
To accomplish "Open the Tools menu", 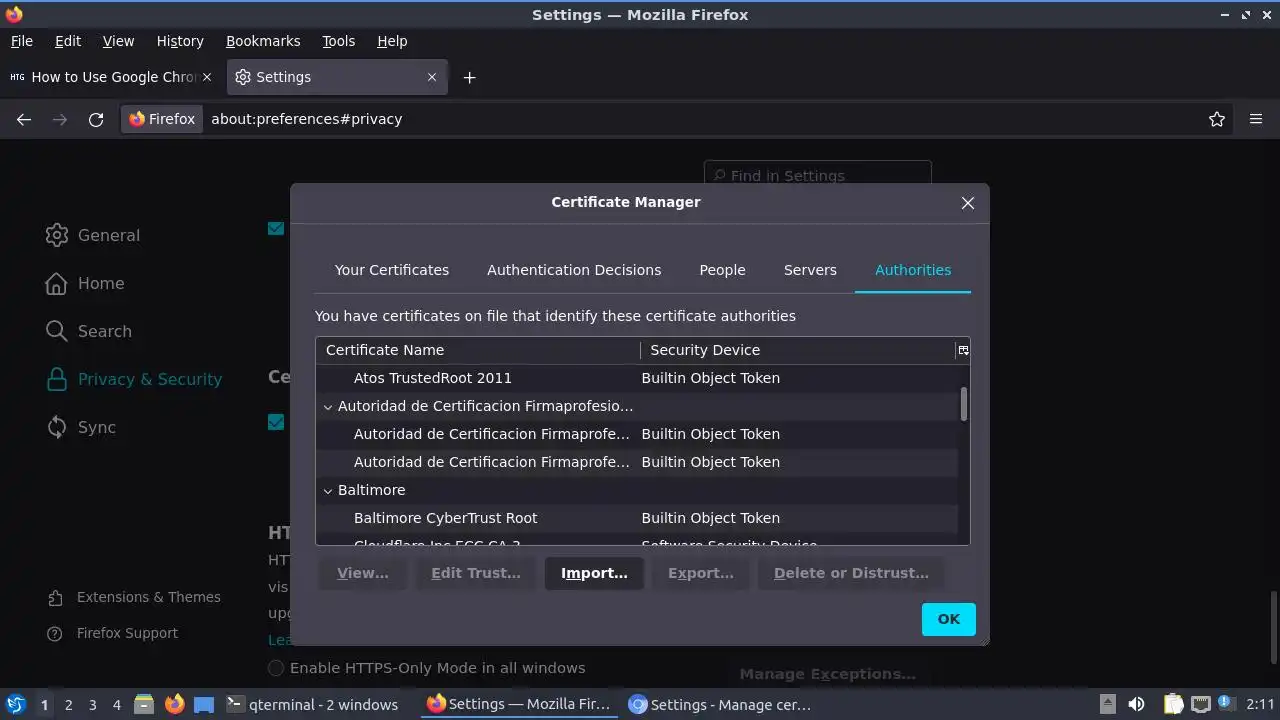I will point(339,41).
